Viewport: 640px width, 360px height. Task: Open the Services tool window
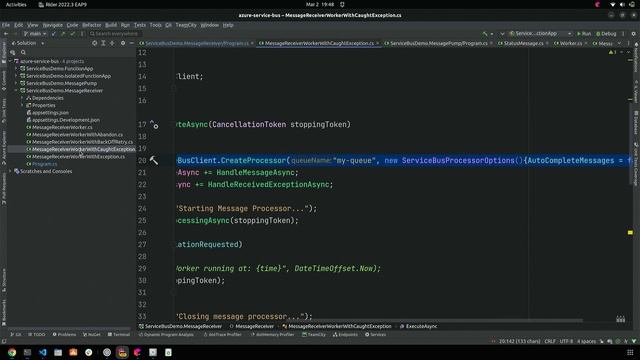coord(375,335)
